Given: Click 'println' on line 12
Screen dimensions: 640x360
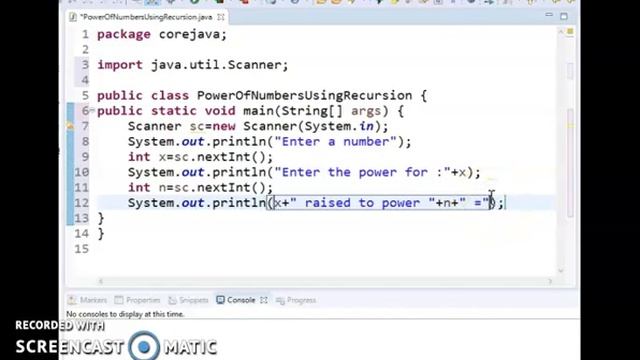Looking at the screenshot, I should point(239,203).
